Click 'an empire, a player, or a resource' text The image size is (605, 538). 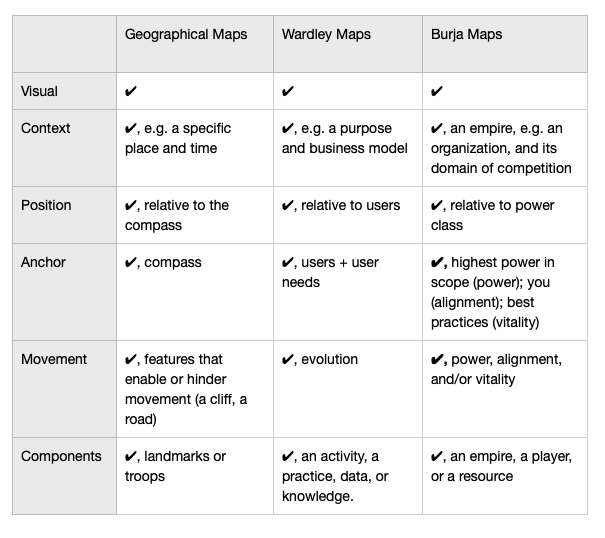point(501,466)
